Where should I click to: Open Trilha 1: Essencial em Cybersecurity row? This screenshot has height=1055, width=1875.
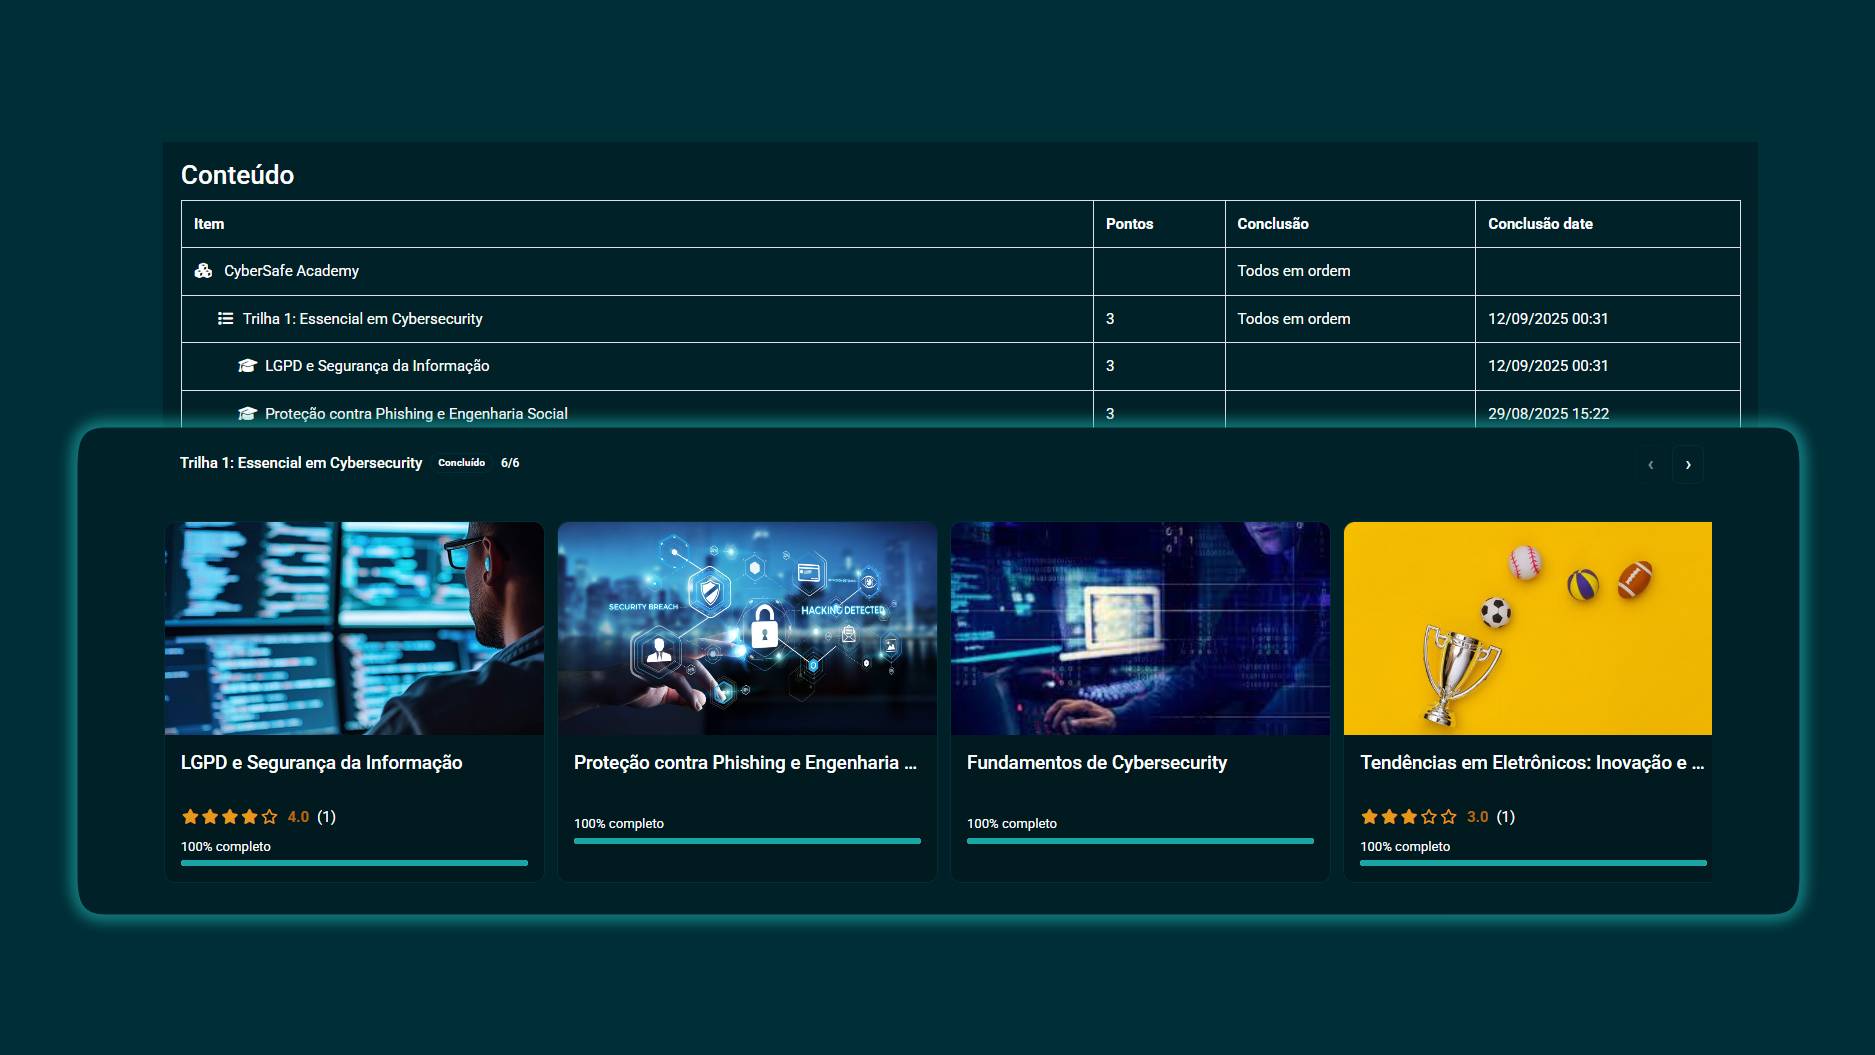362,319
